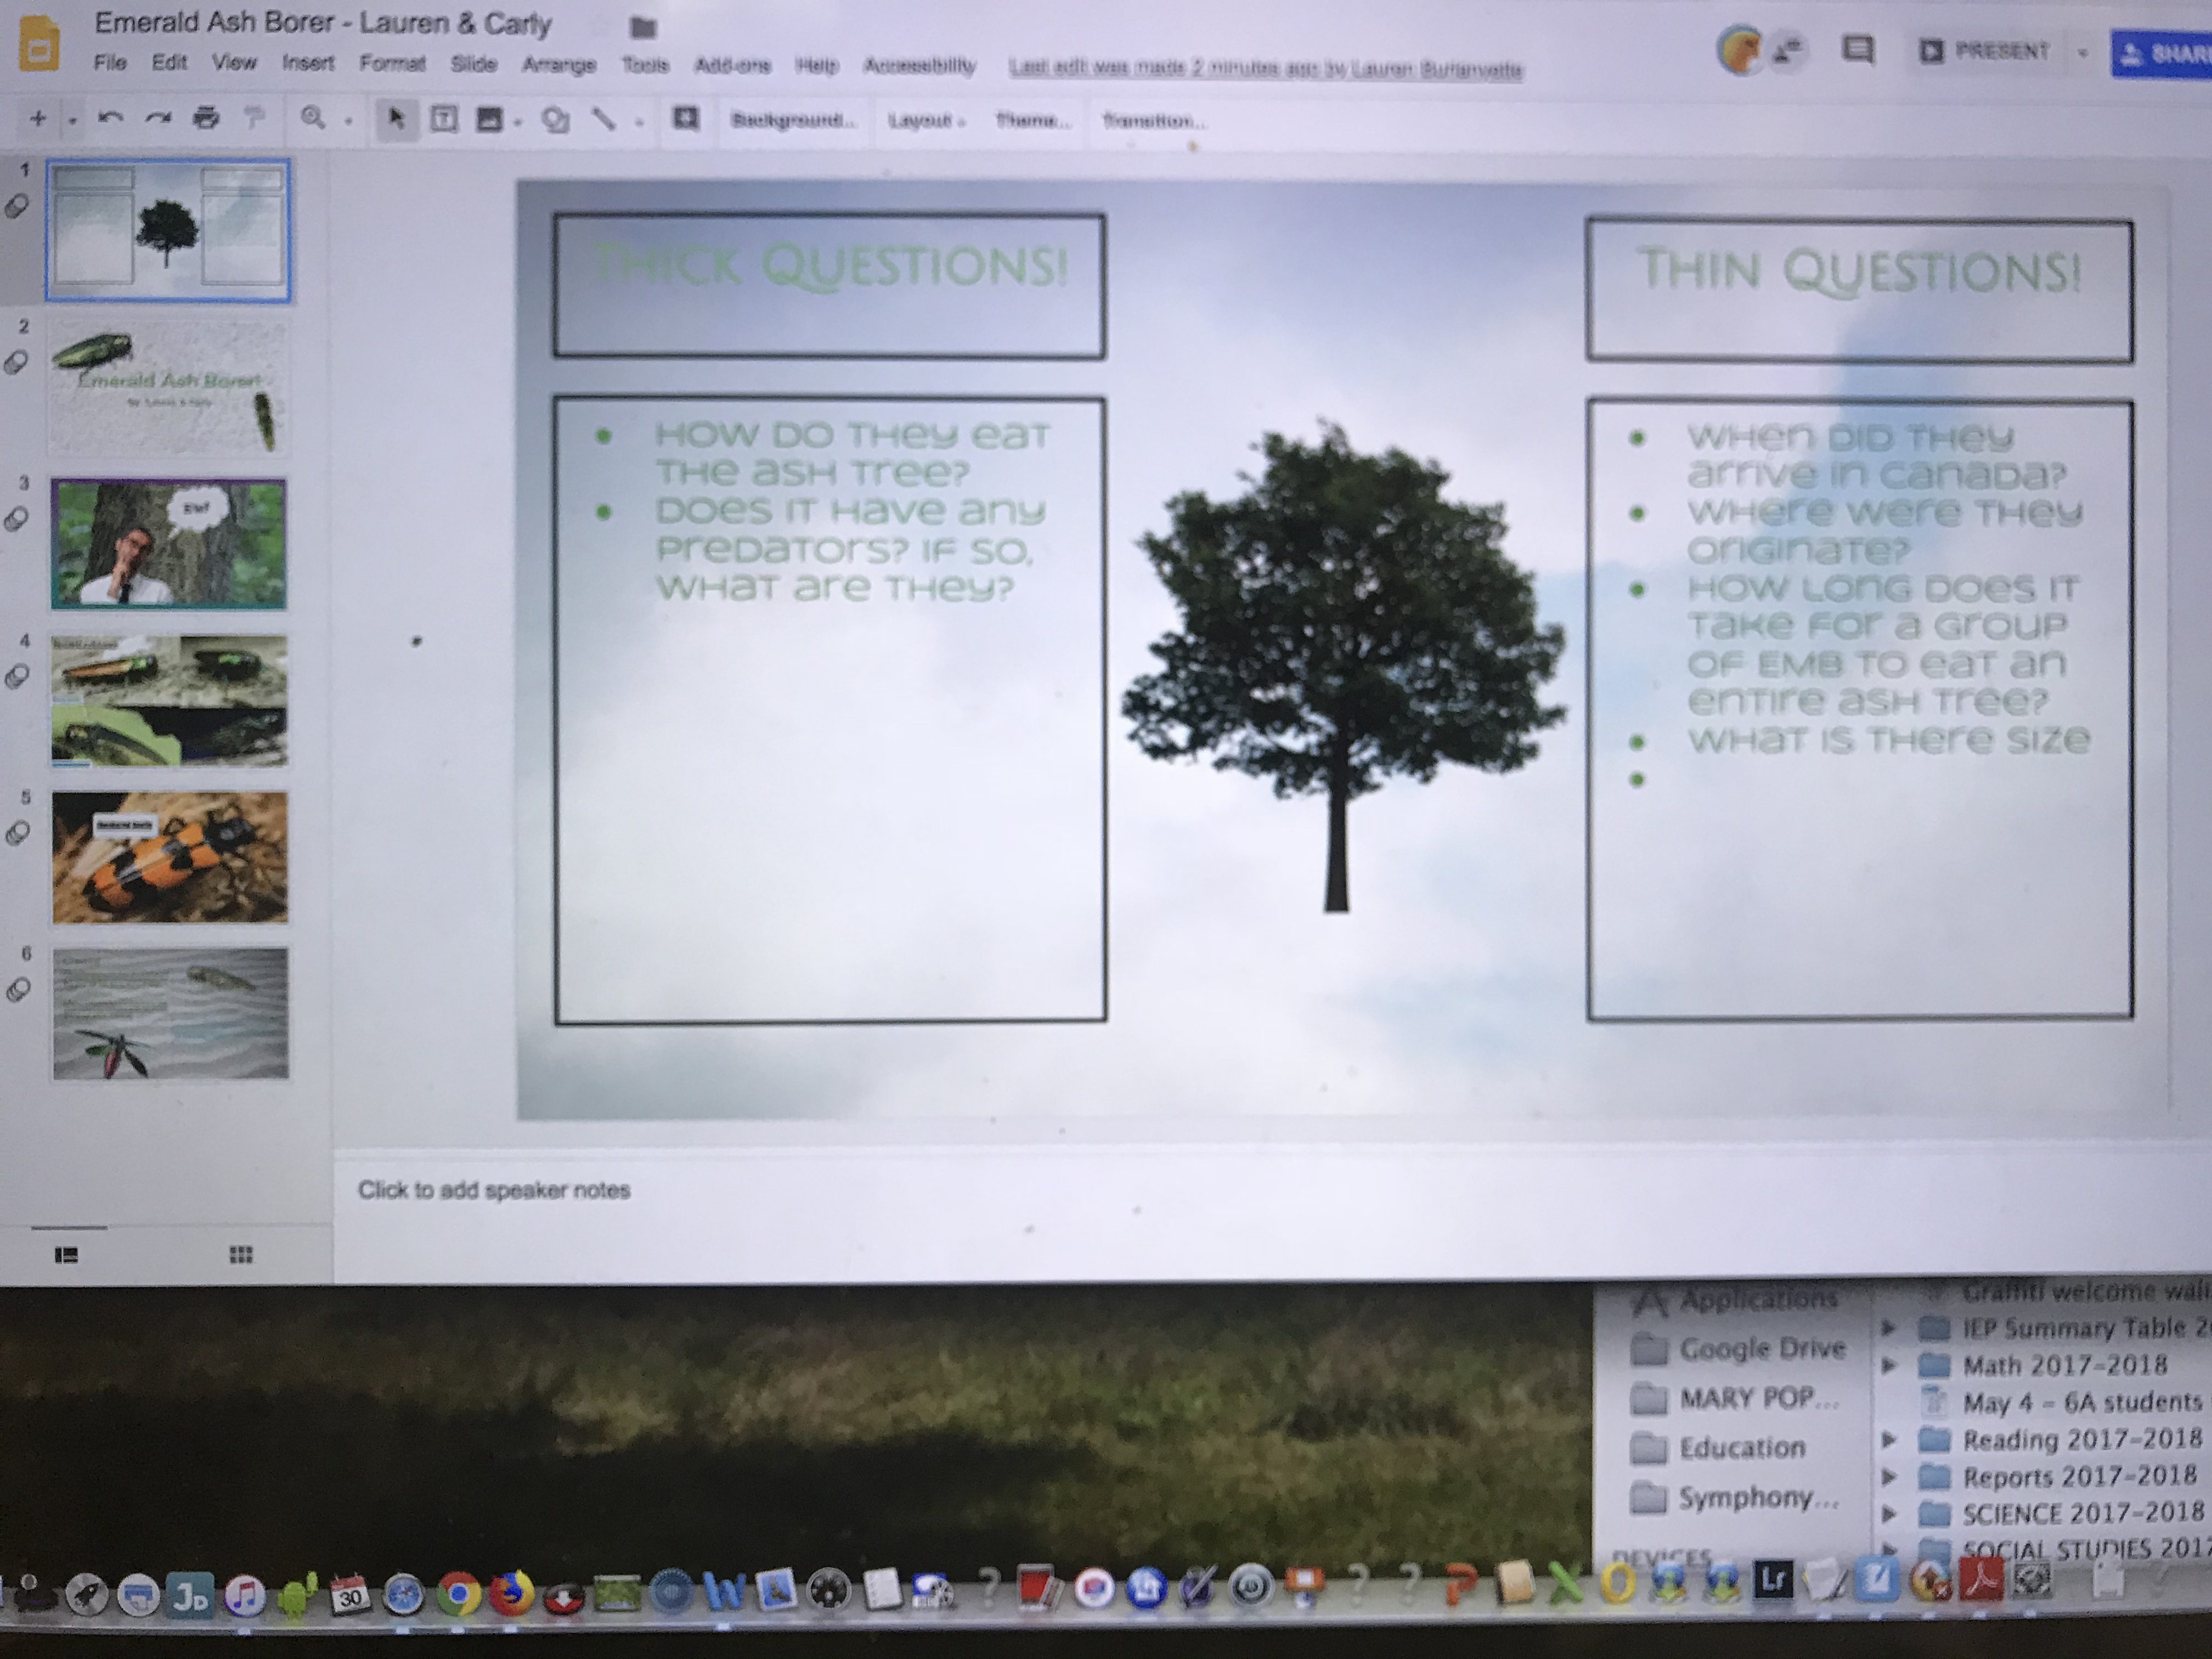Open the Present options dropdown arrow
2212x1659 pixels.
2082,53
